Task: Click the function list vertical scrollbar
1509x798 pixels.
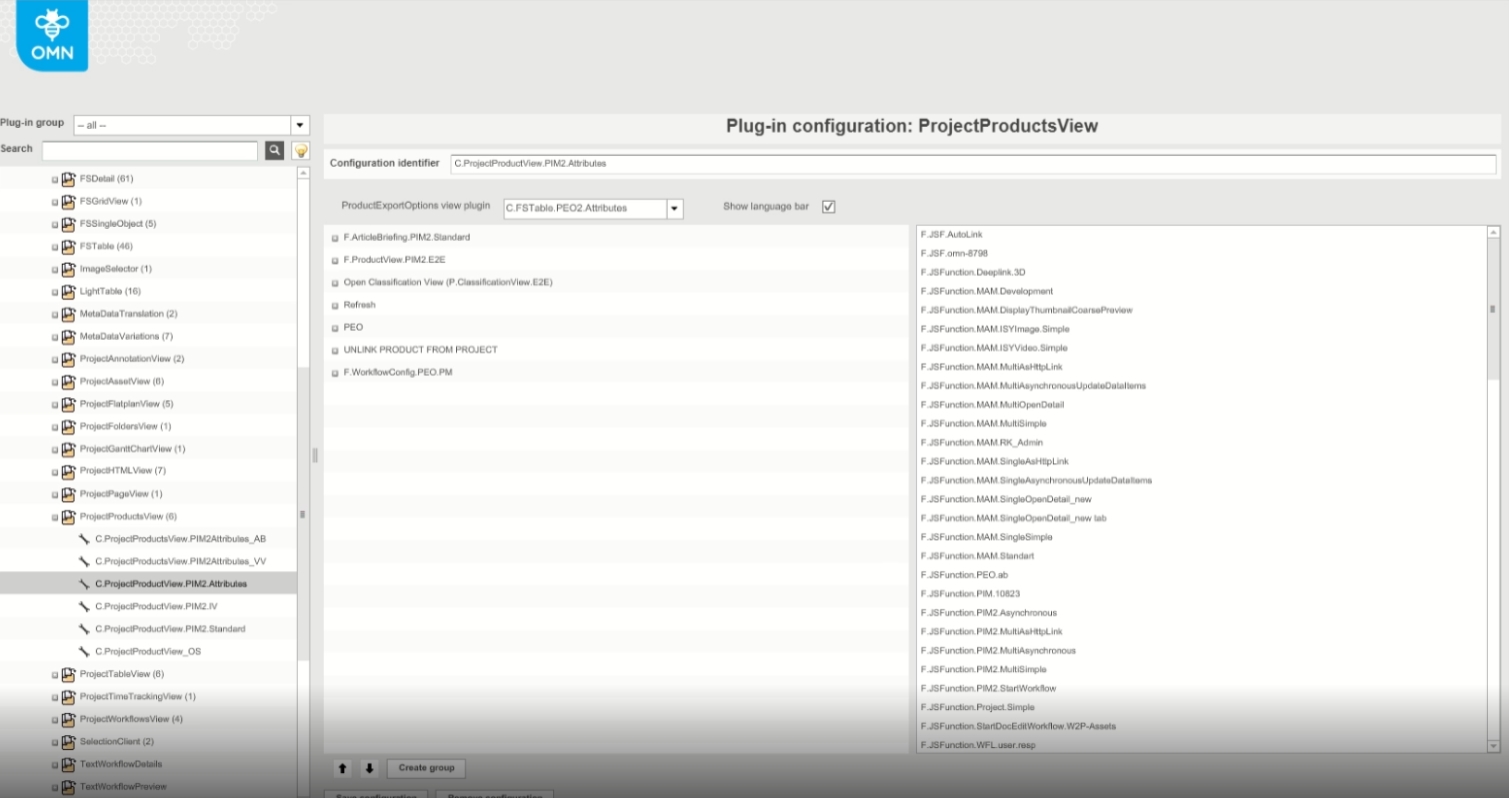Action: [x=1493, y=310]
